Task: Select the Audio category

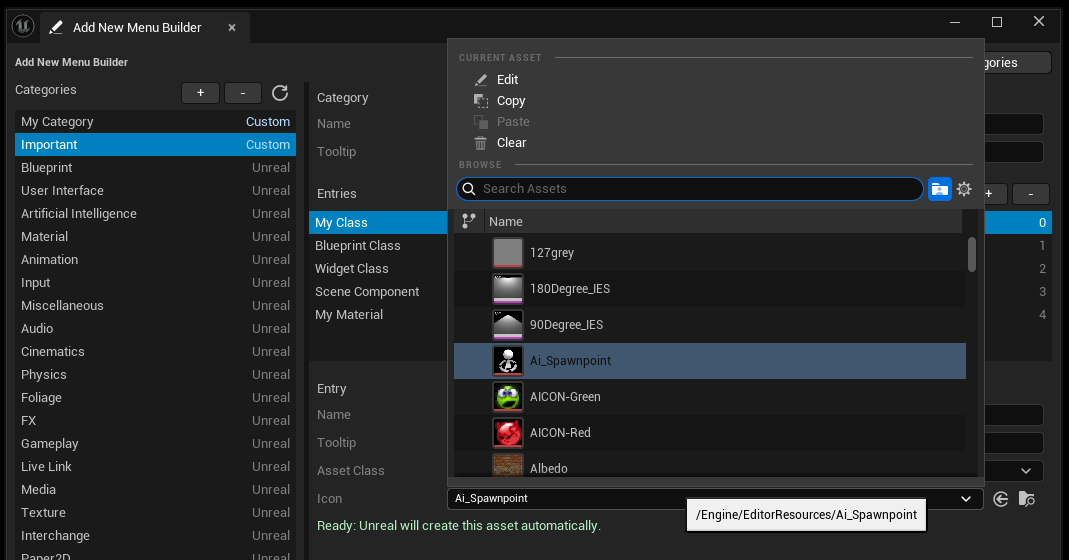Action: pyautogui.click(x=155, y=329)
